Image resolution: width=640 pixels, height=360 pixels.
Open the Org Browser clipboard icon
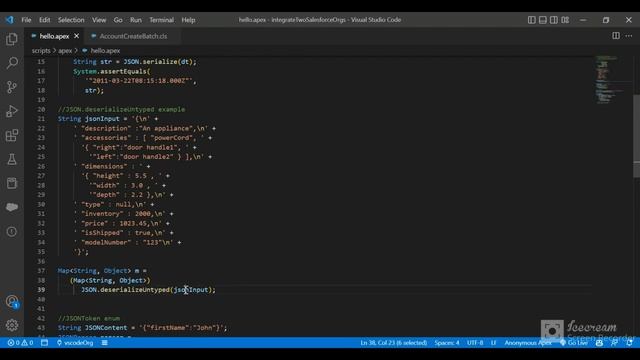tap(12, 183)
